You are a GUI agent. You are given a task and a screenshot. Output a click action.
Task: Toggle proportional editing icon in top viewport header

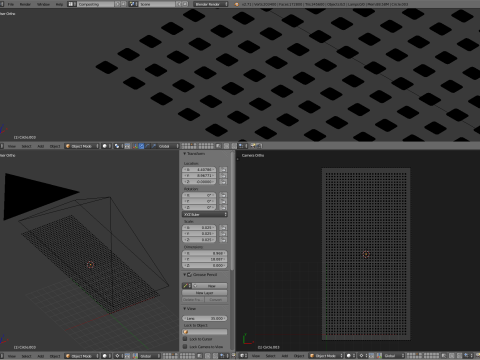[x=226, y=146]
